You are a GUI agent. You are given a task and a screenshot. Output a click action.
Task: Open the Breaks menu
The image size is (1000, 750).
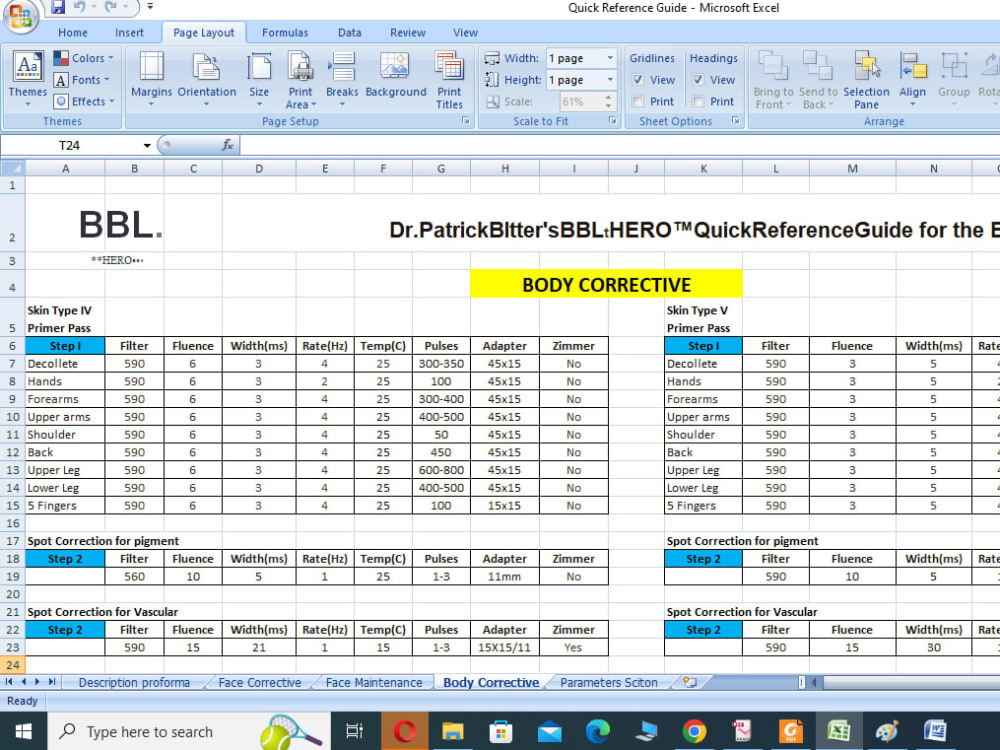tap(342, 79)
